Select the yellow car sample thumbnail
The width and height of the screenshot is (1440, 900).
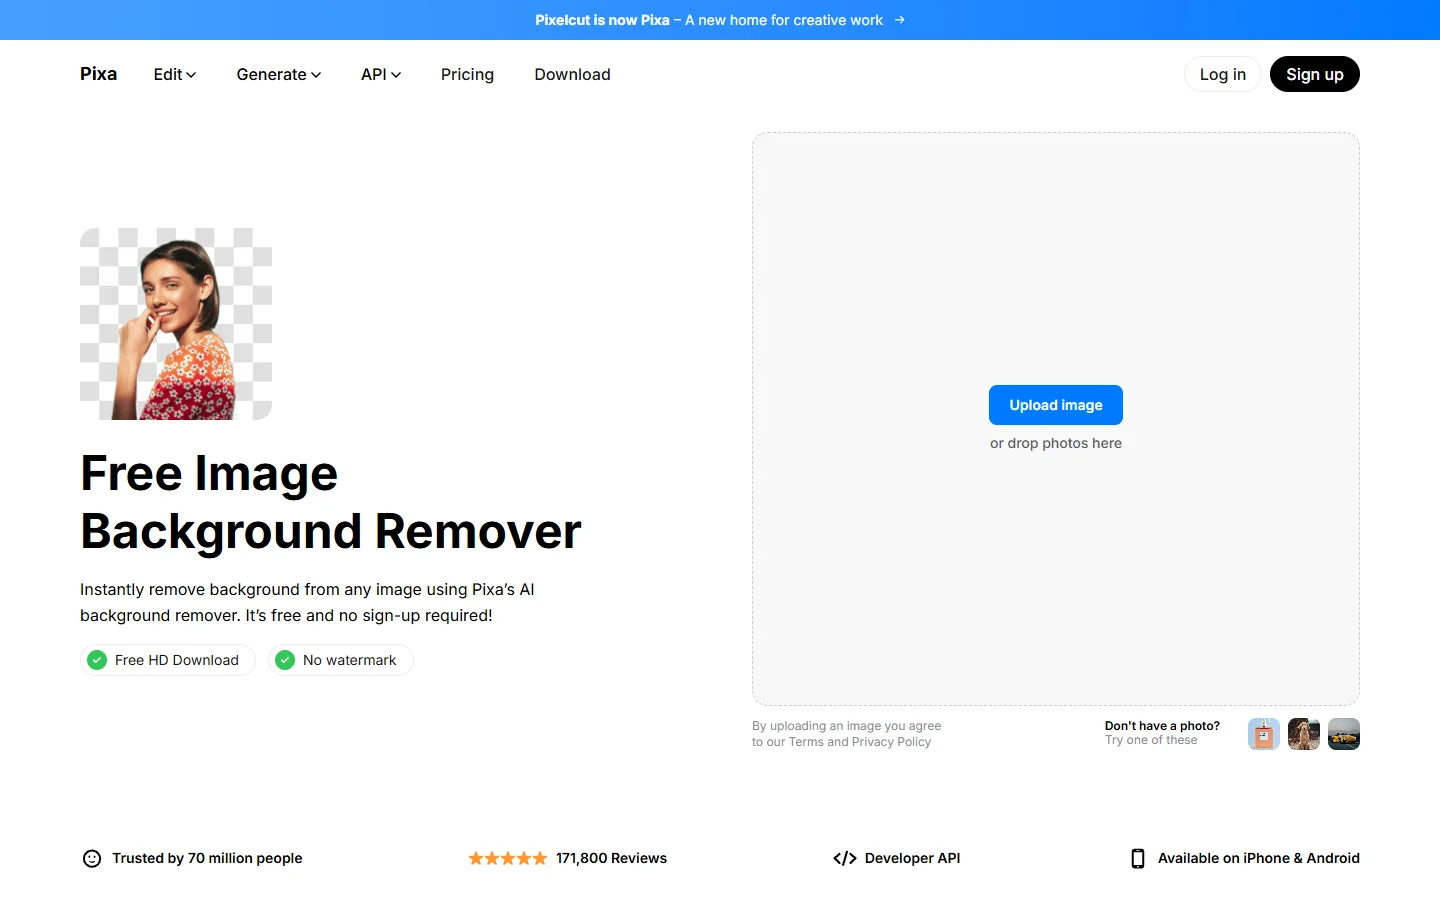pyautogui.click(x=1344, y=733)
